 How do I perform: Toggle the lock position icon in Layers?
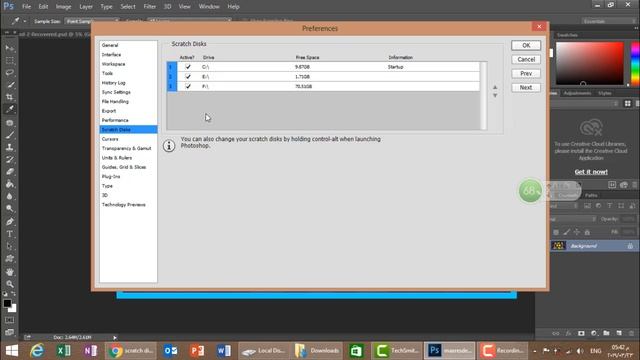[x=576, y=232]
